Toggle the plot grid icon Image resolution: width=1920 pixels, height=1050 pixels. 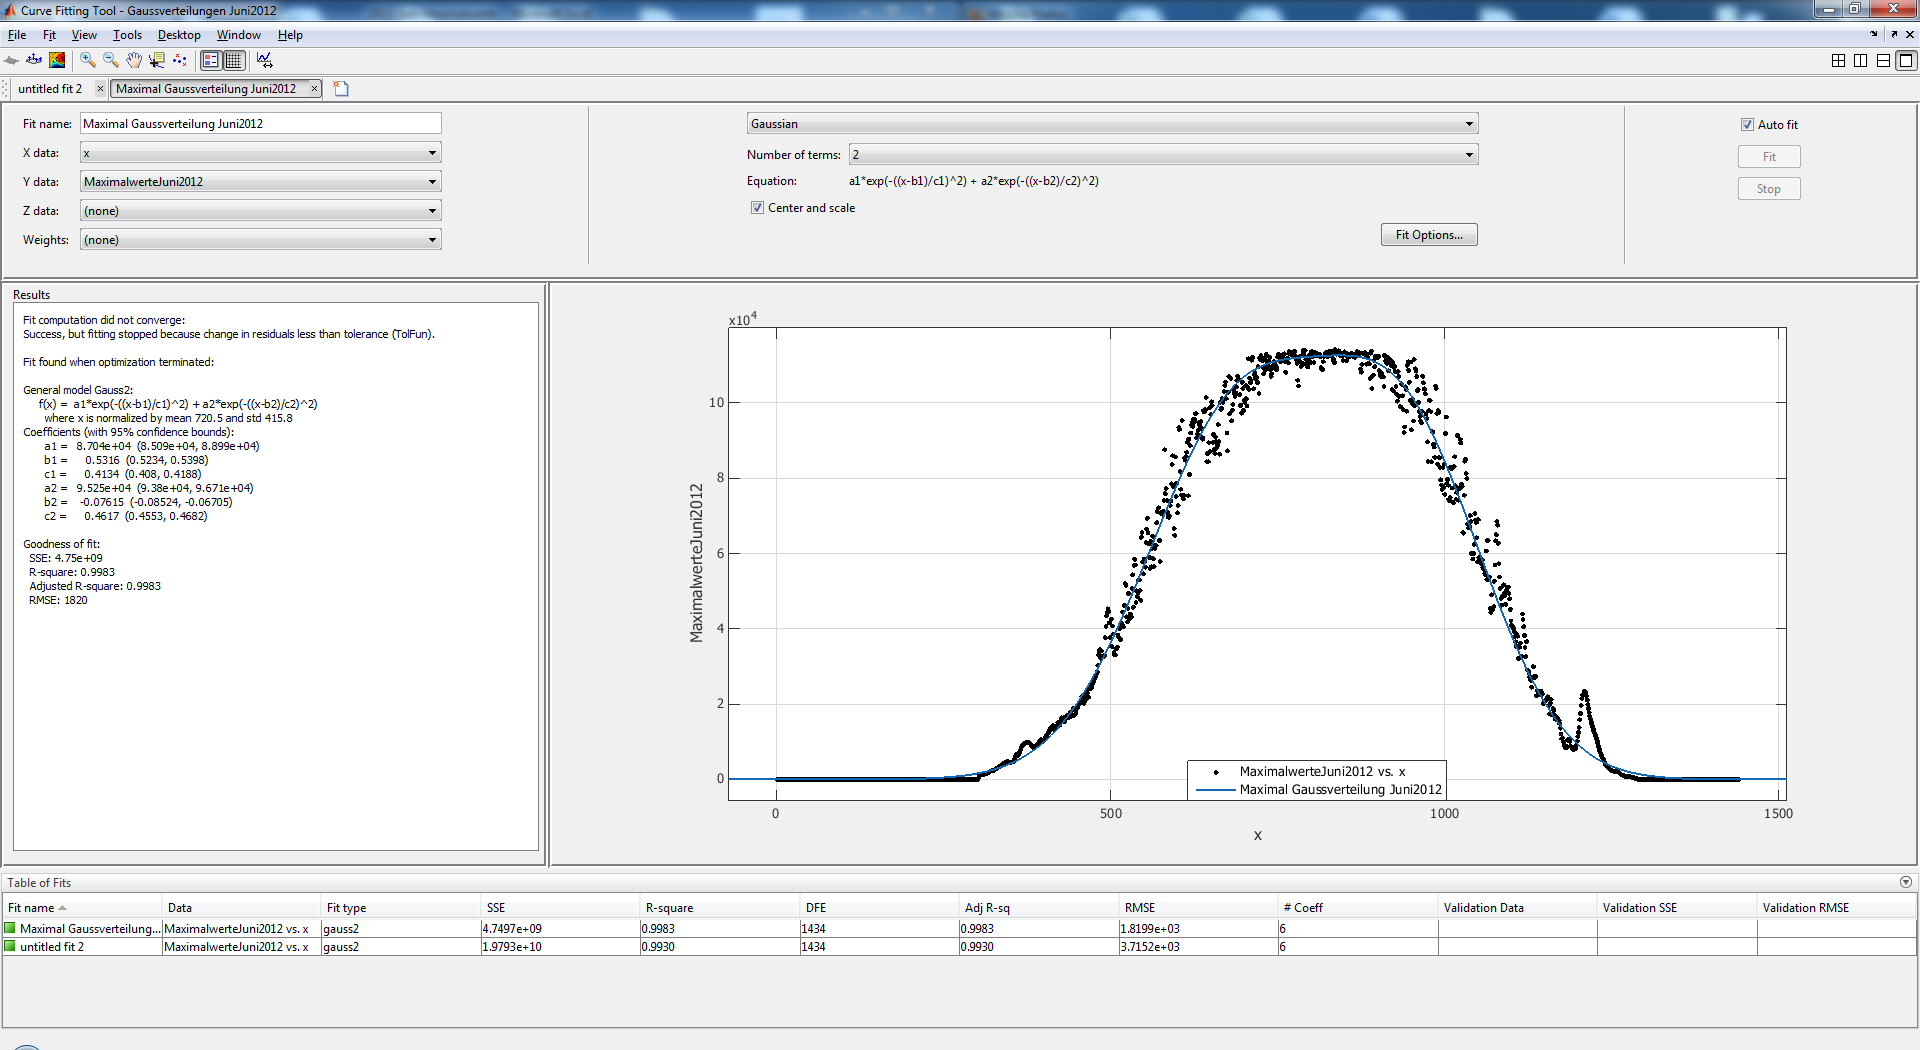point(234,60)
